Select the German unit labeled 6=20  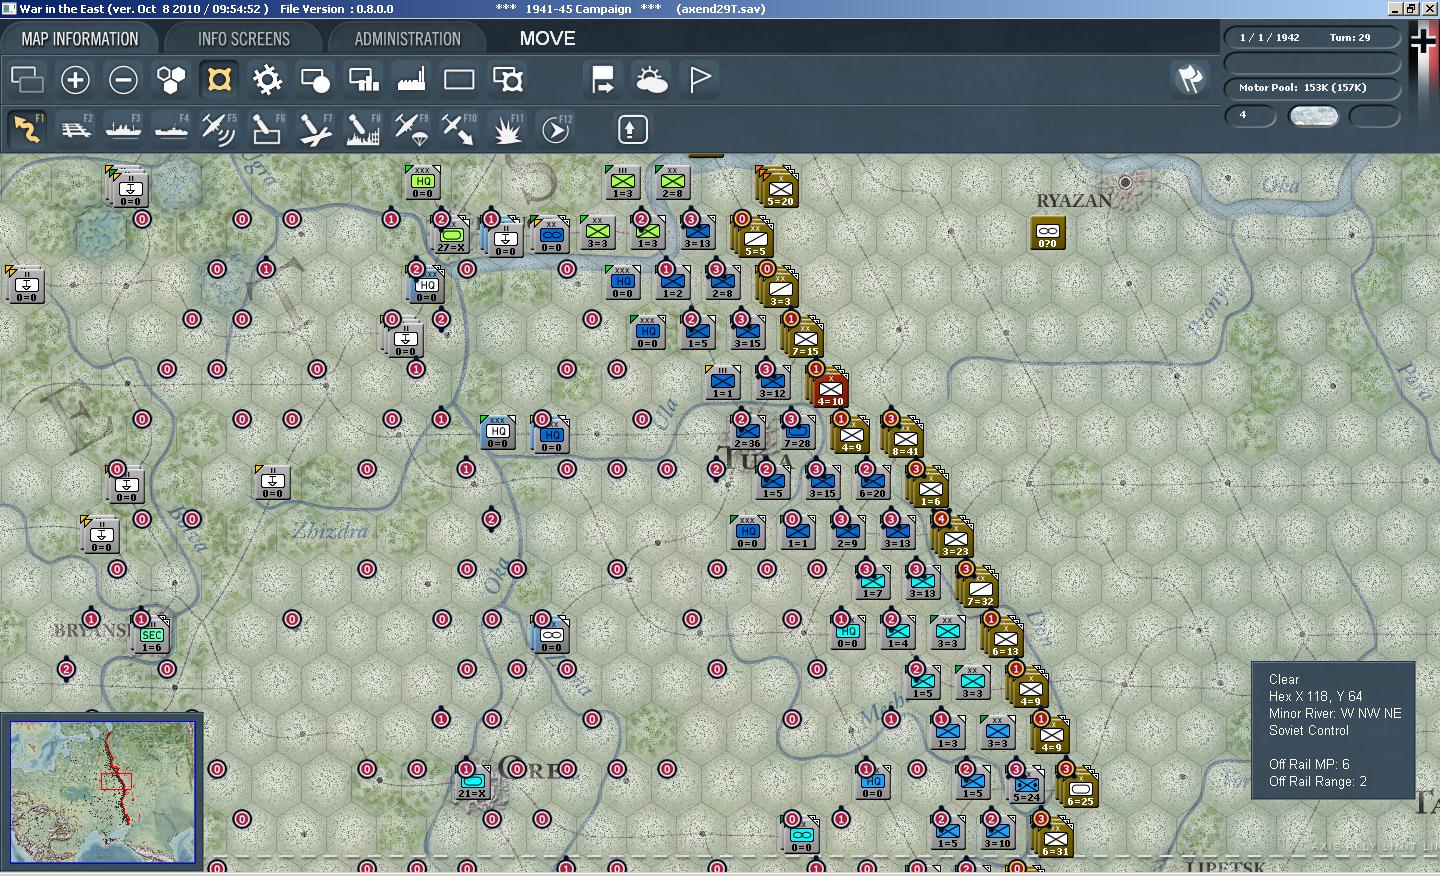point(872,482)
